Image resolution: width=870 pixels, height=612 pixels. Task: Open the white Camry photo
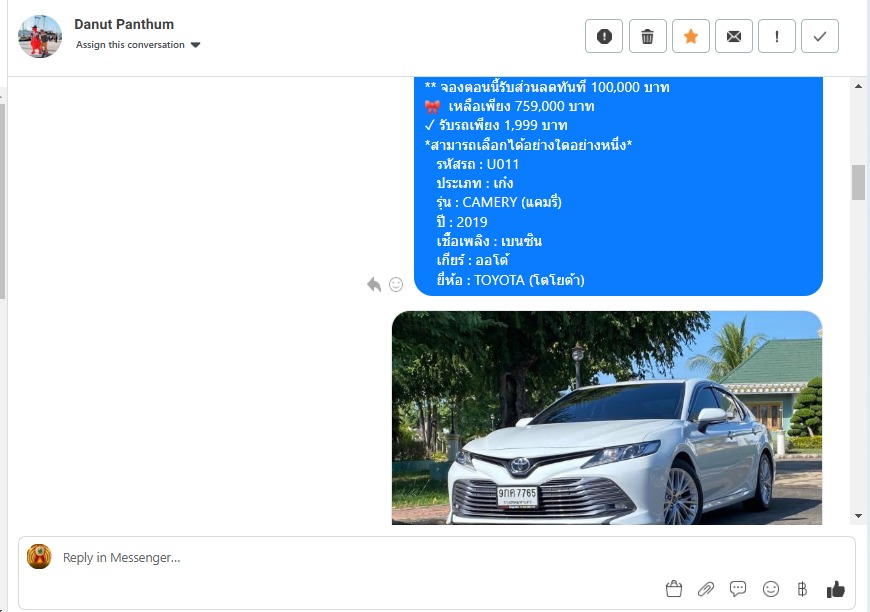[606, 418]
